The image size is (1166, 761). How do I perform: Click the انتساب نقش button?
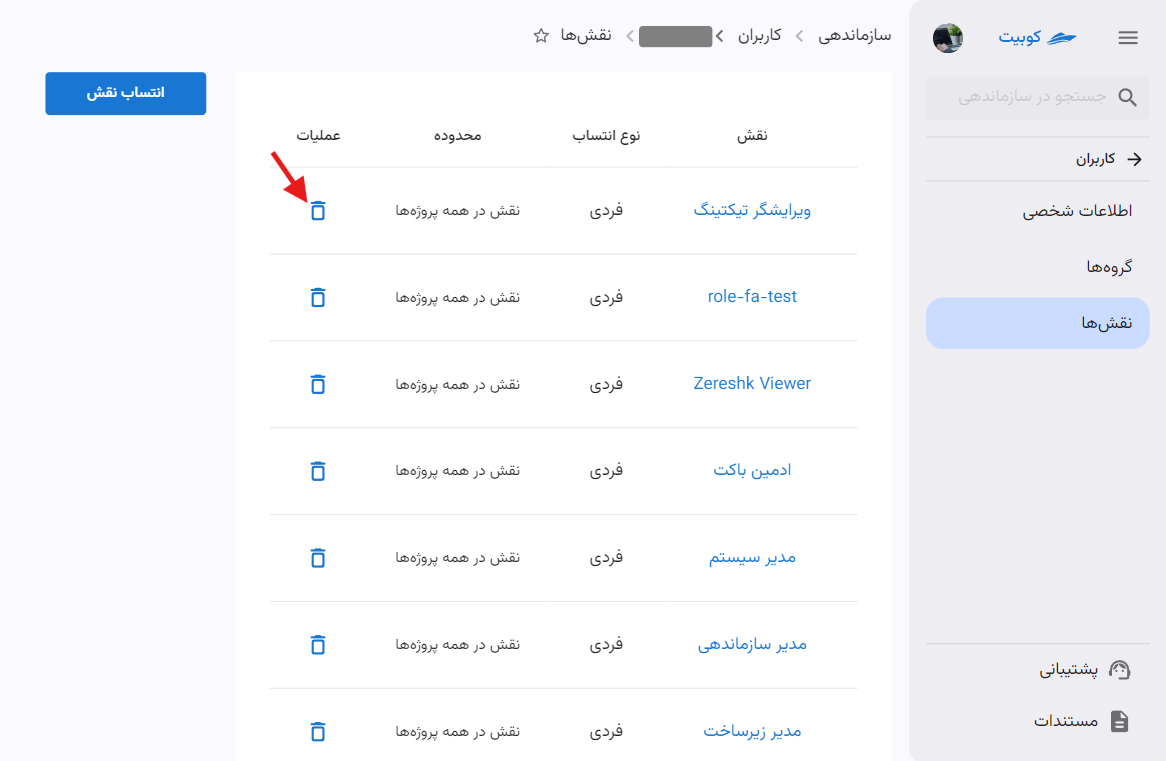[126, 93]
